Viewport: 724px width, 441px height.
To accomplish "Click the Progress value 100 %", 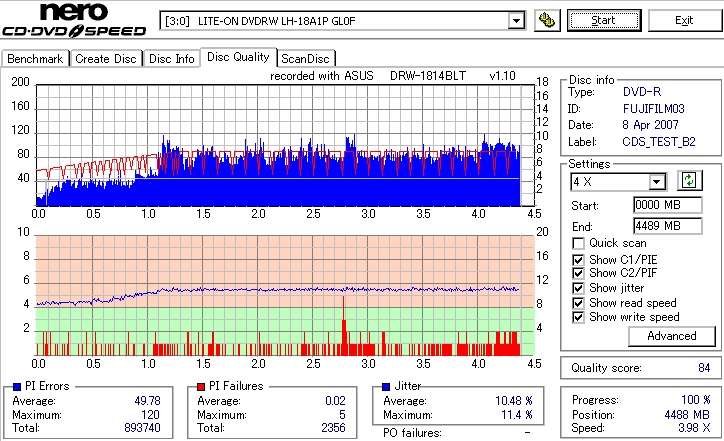I will 695,400.
